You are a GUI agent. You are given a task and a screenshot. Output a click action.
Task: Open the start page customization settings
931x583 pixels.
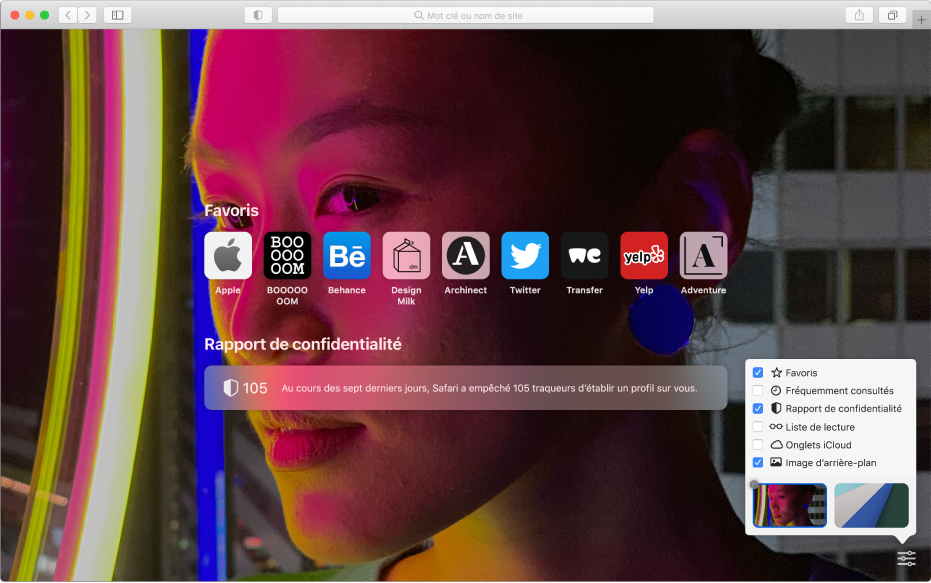click(905, 558)
